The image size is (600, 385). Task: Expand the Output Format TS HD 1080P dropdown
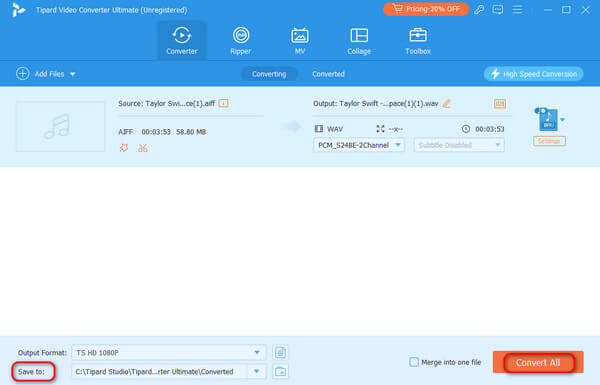(169, 352)
